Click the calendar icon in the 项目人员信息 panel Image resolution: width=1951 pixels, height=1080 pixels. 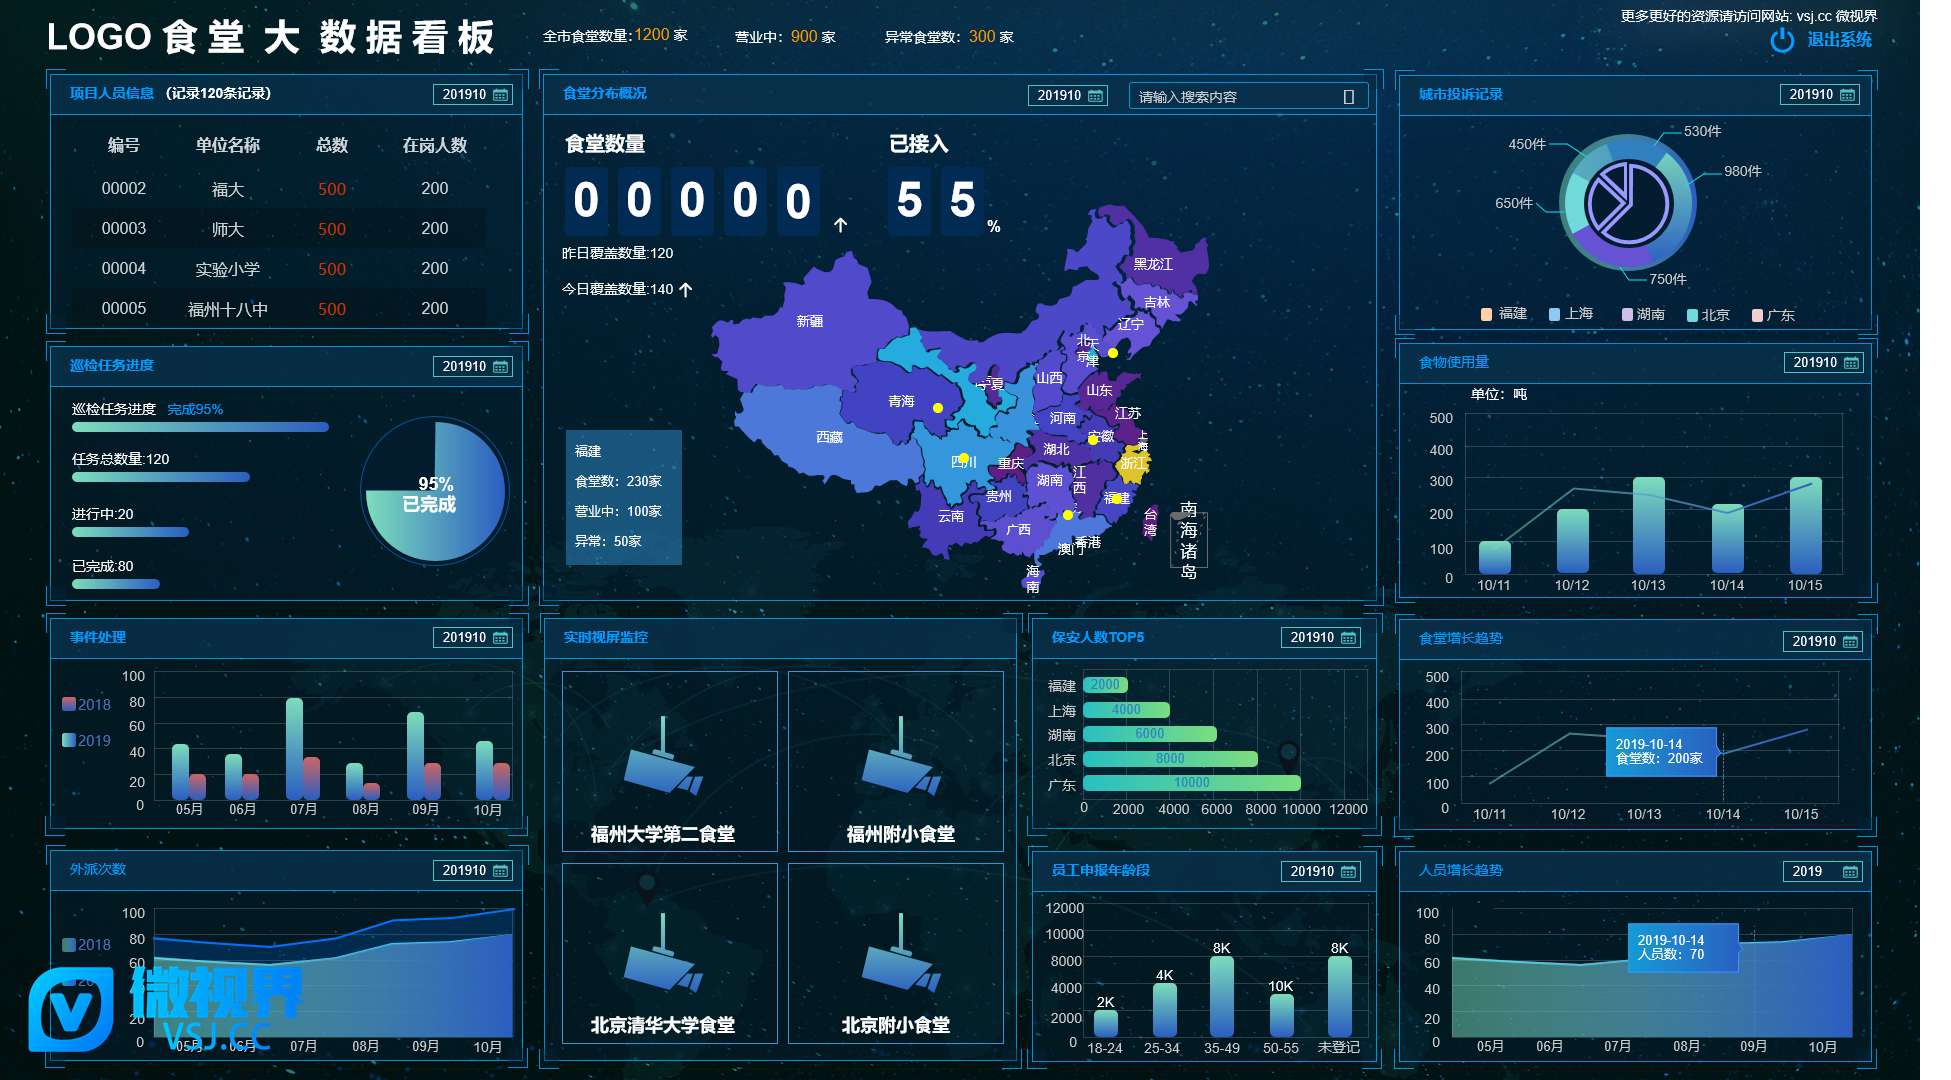(501, 95)
